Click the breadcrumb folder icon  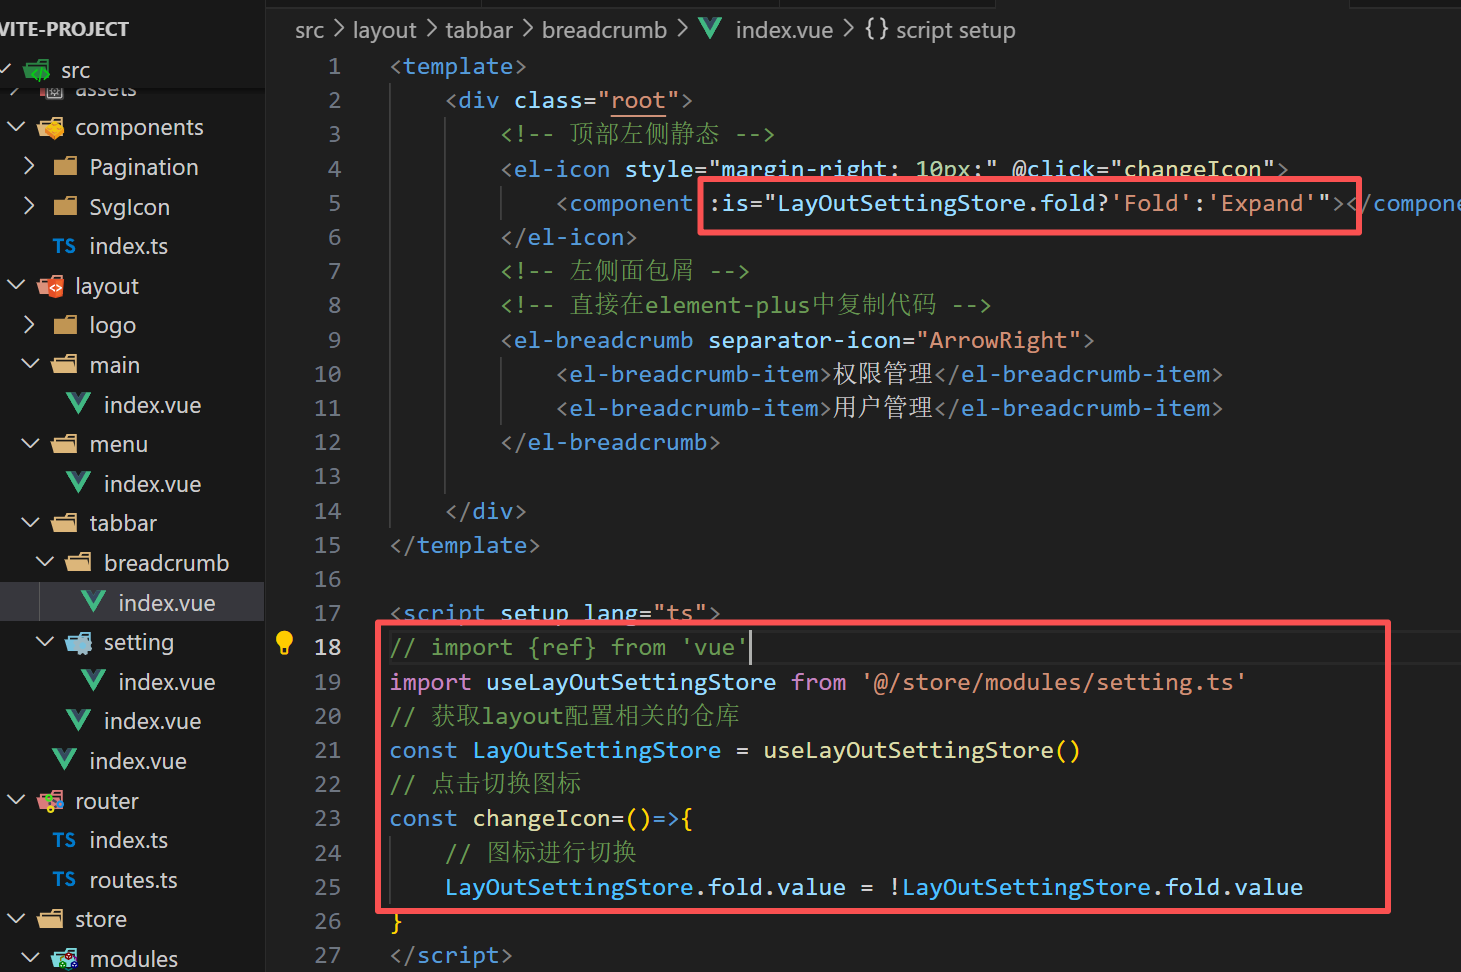point(79,563)
